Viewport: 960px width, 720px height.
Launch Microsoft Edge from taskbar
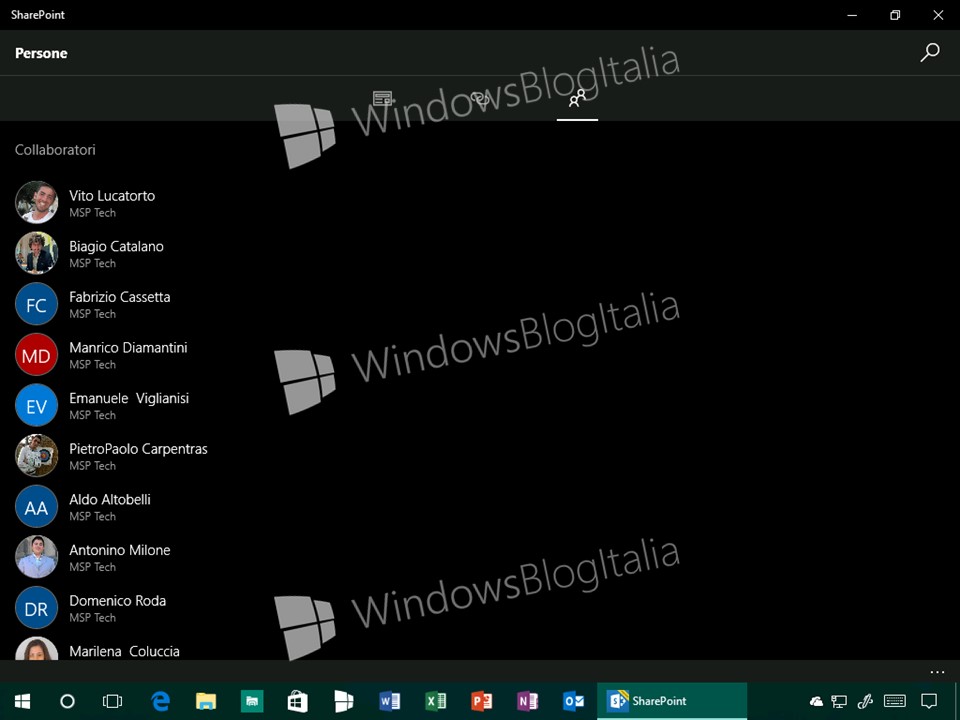[160, 701]
